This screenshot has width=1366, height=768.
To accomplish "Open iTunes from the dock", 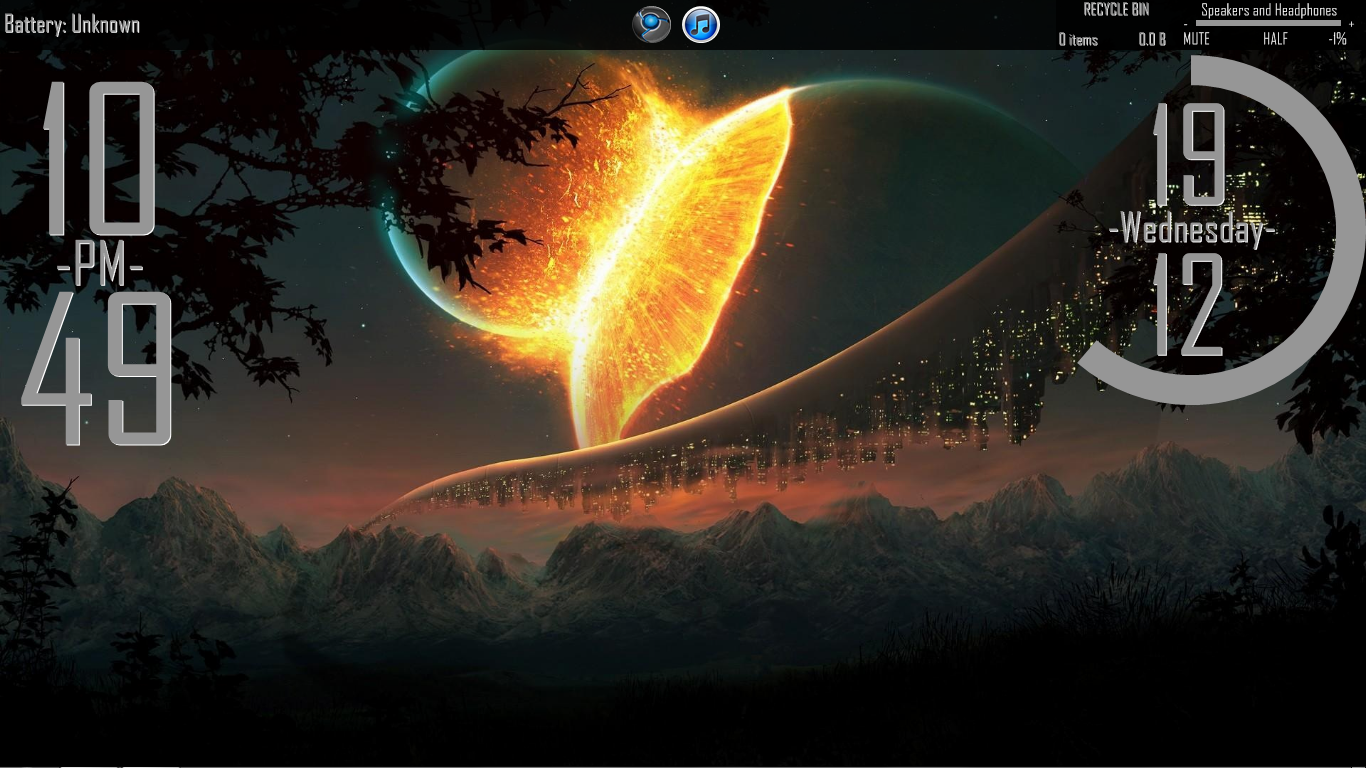I will pyautogui.click(x=701, y=24).
